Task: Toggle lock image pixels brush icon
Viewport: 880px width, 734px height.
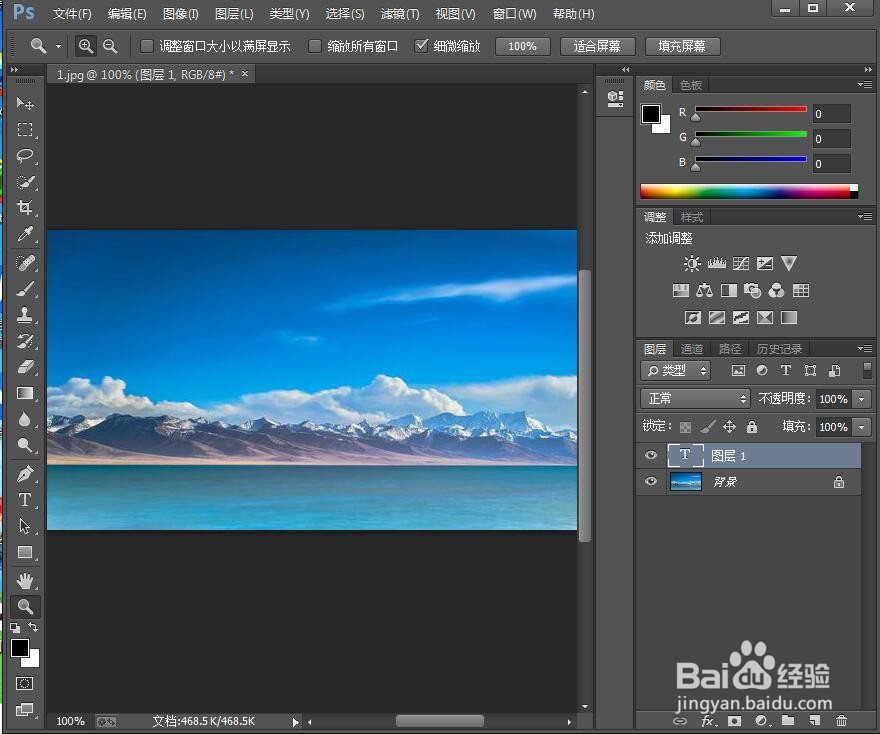Action: 708,427
